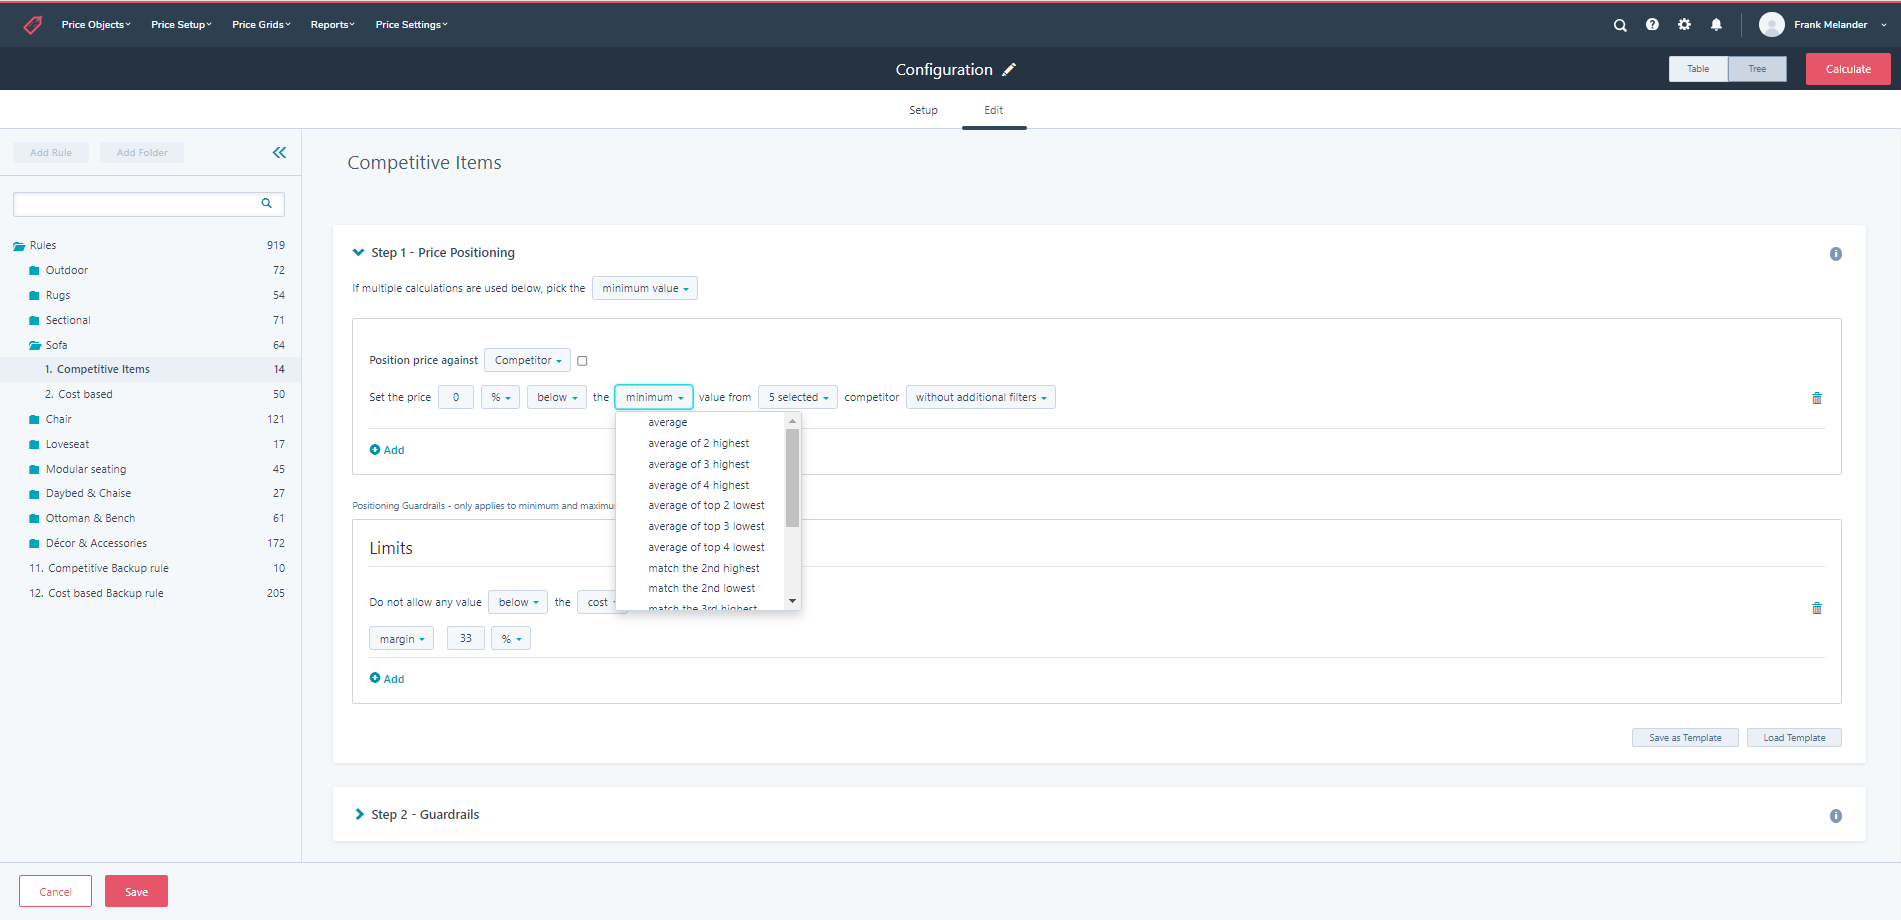Open the '5 selected' competitor dropdown

coord(798,398)
